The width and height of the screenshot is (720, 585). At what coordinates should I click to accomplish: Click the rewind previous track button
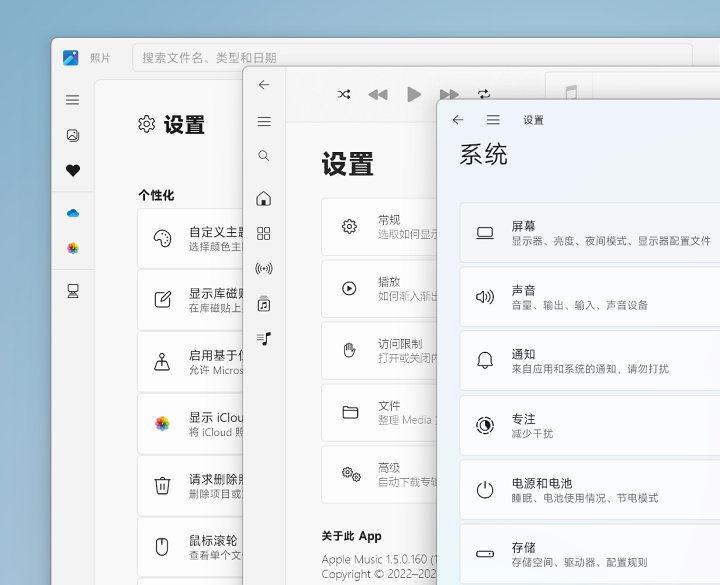378,94
